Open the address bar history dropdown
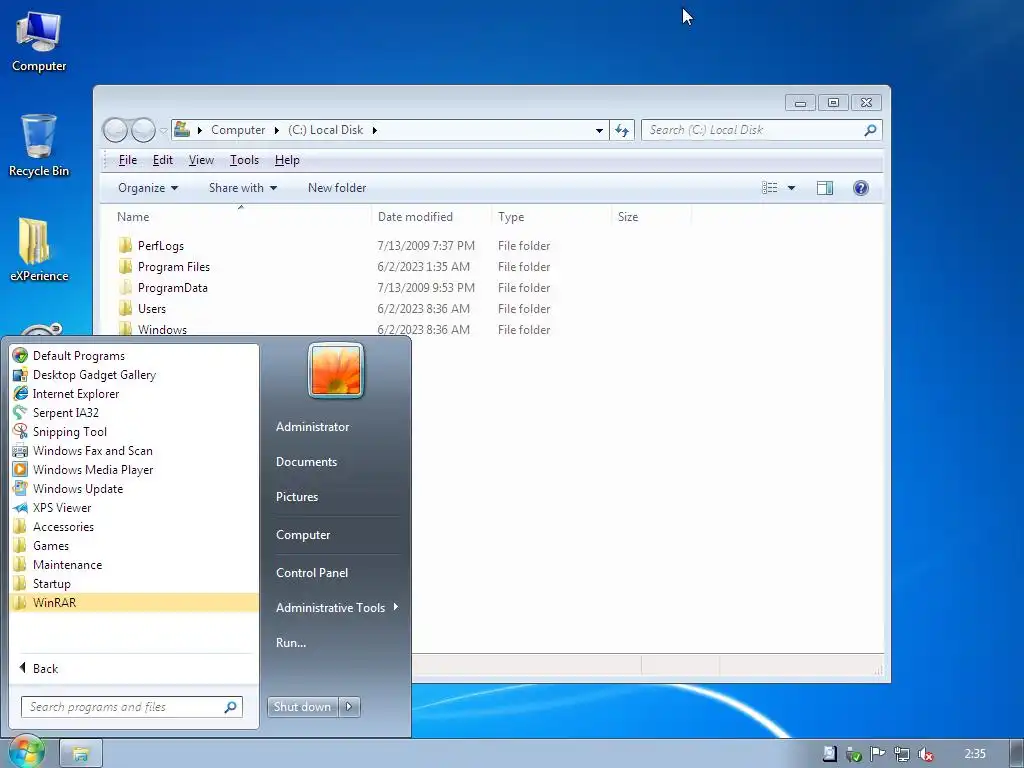This screenshot has width=1024, height=768. (599, 130)
